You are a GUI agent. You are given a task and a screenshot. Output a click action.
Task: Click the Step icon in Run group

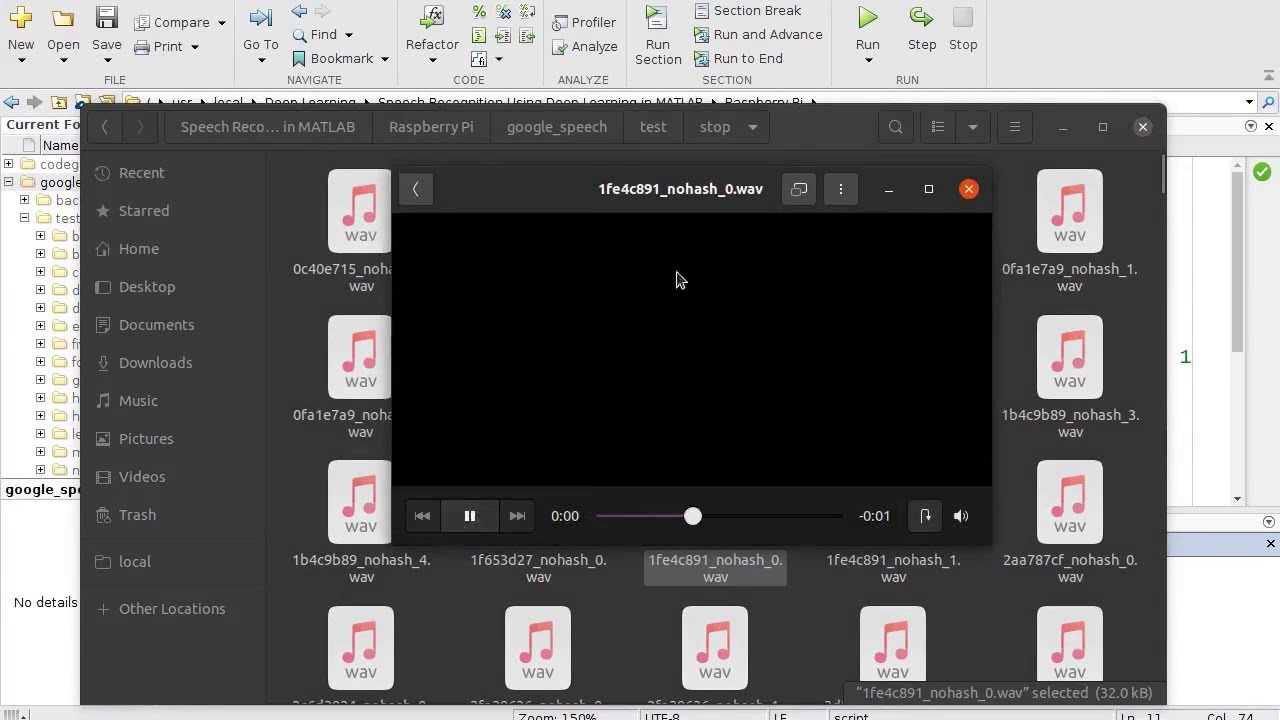pyautogui.click(x=921, y=18)
